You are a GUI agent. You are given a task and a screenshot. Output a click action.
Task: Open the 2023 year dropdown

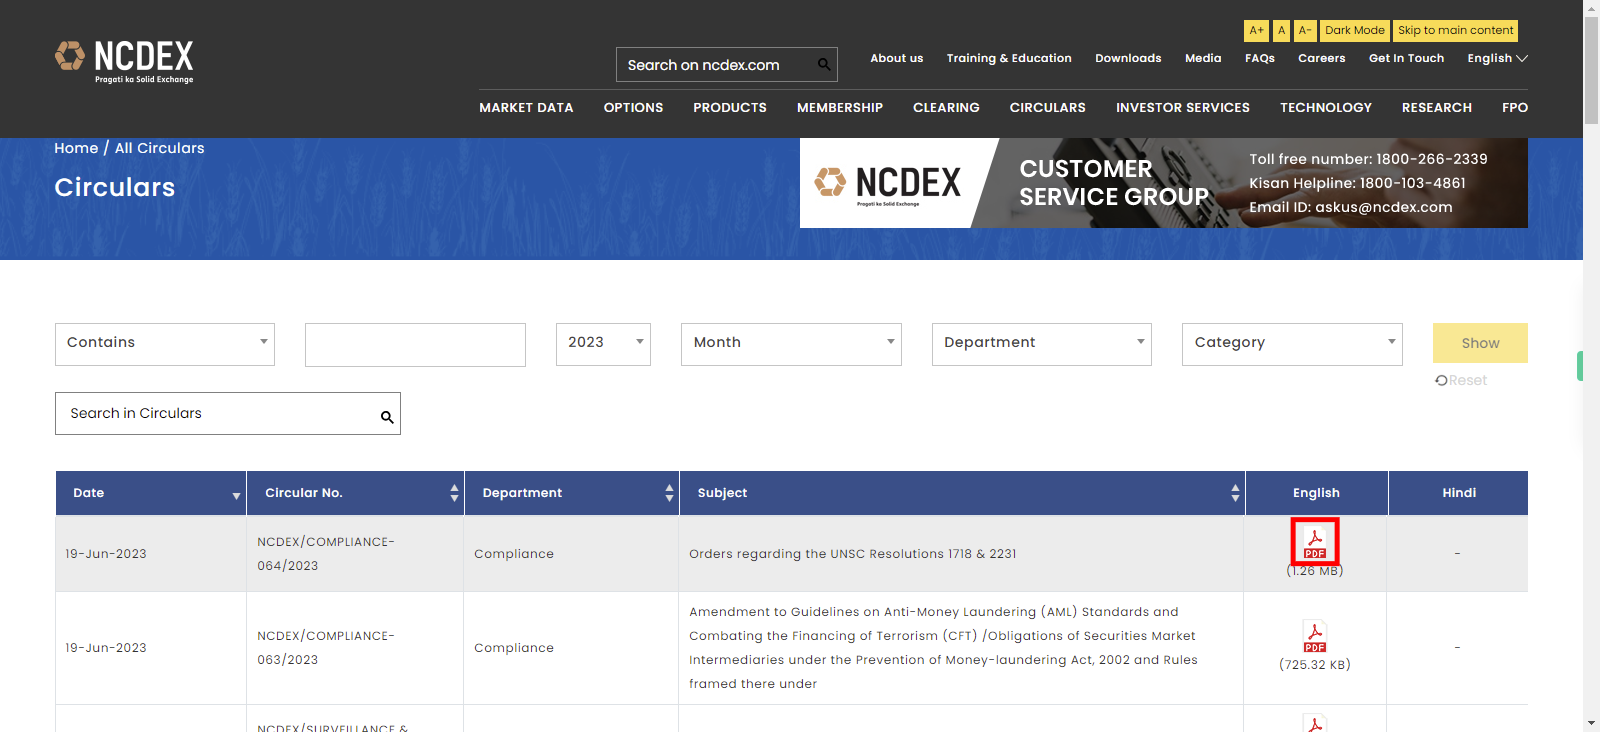603,344
